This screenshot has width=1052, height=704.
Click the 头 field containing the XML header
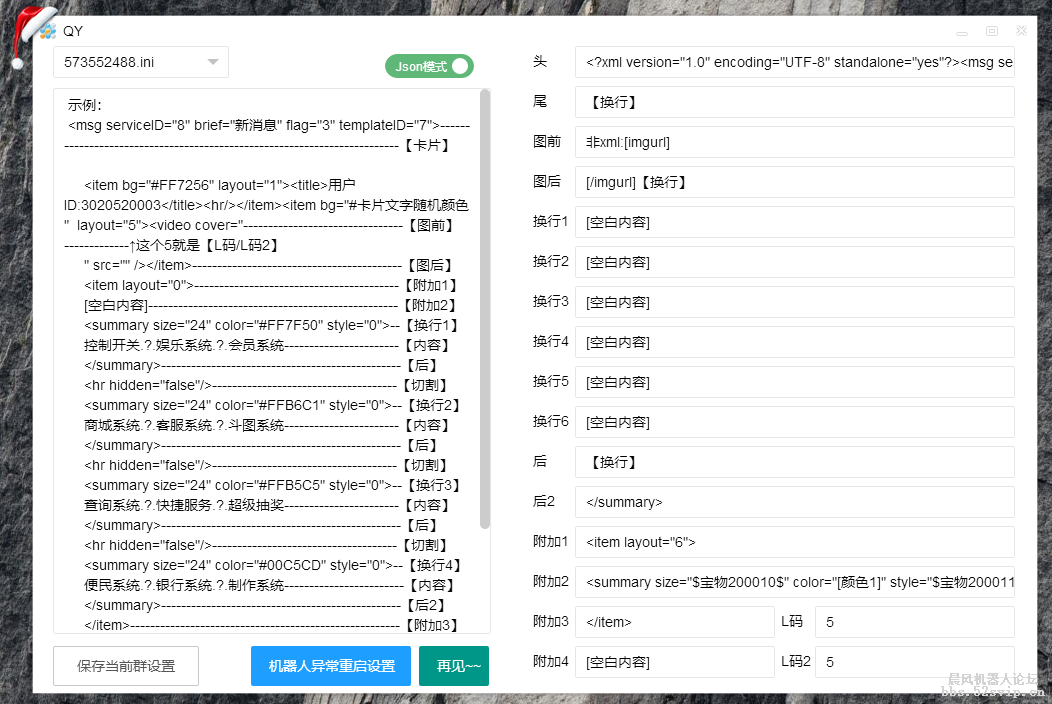coord(794,61)
